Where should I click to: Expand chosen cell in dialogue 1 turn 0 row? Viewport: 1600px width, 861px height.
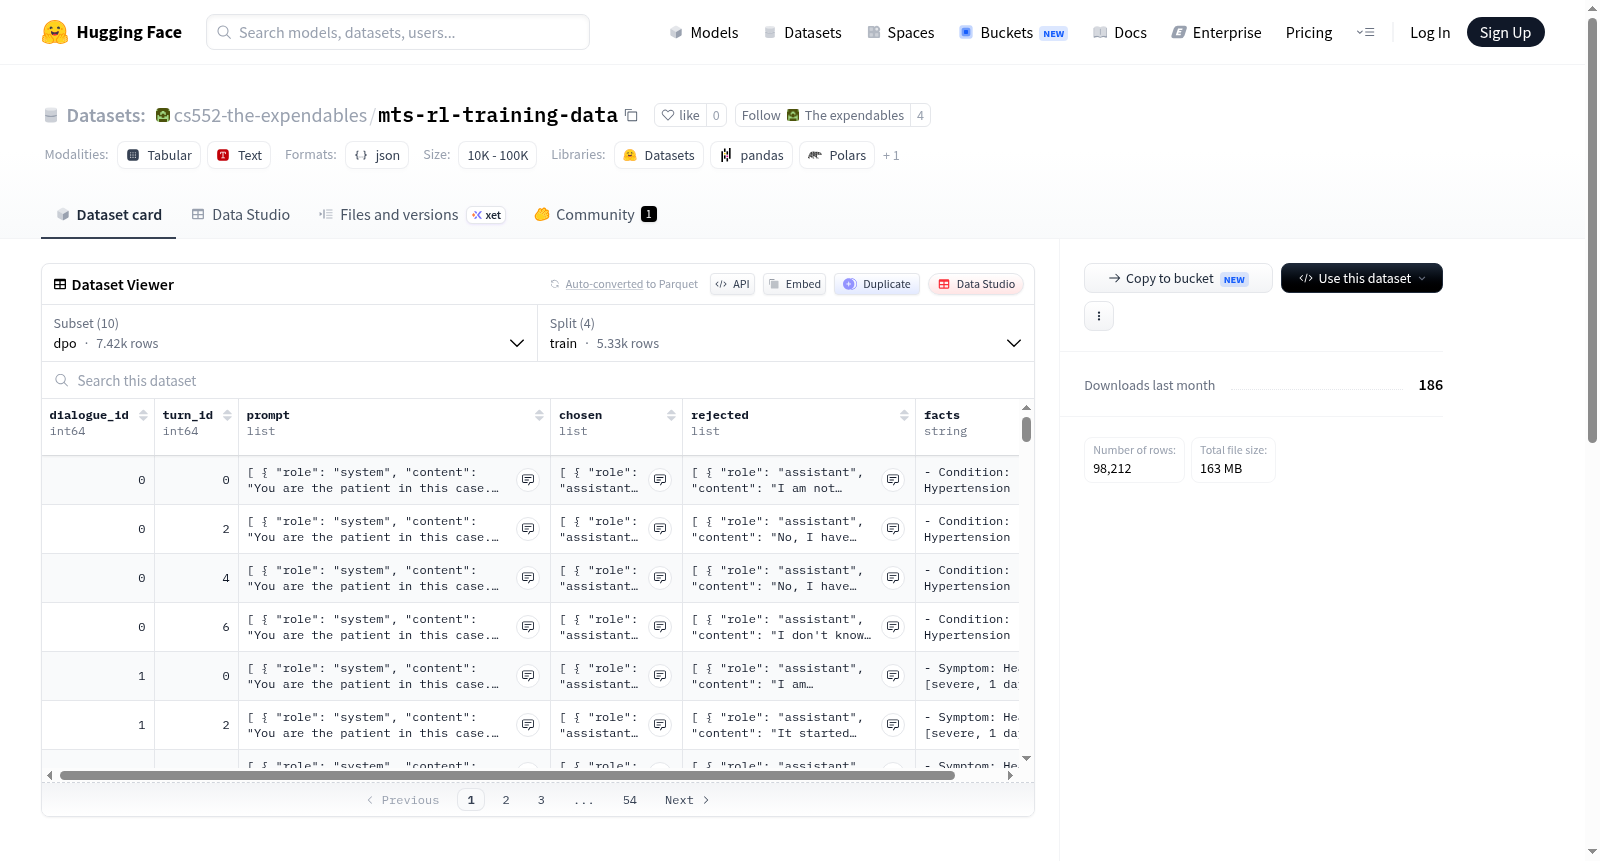660,676
